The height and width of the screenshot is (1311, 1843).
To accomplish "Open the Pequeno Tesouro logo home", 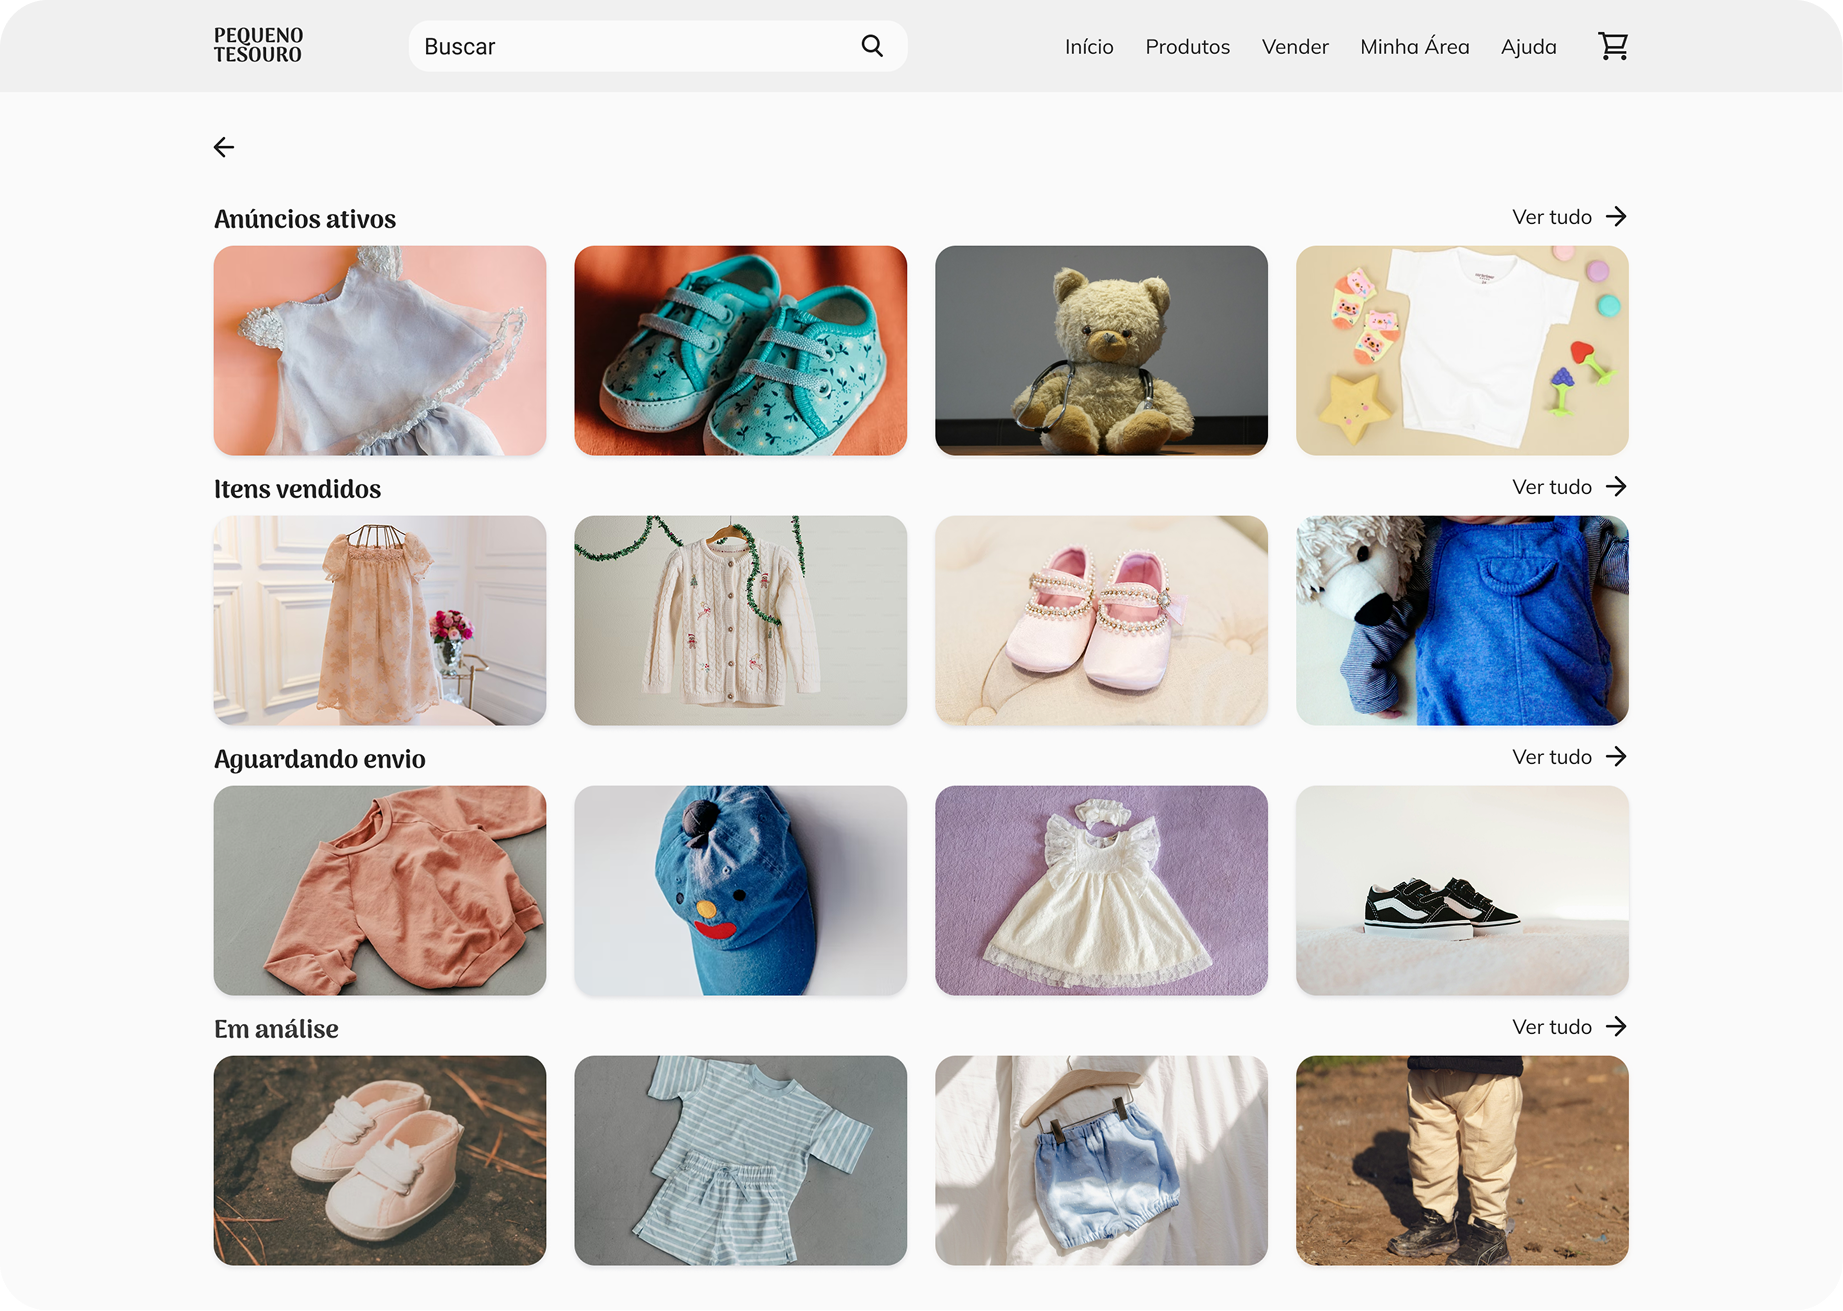I will [258, 46].
